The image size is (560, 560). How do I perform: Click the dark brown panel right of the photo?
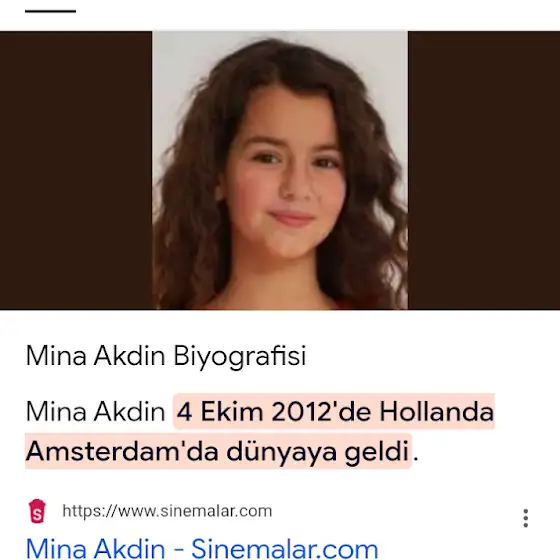484,170
